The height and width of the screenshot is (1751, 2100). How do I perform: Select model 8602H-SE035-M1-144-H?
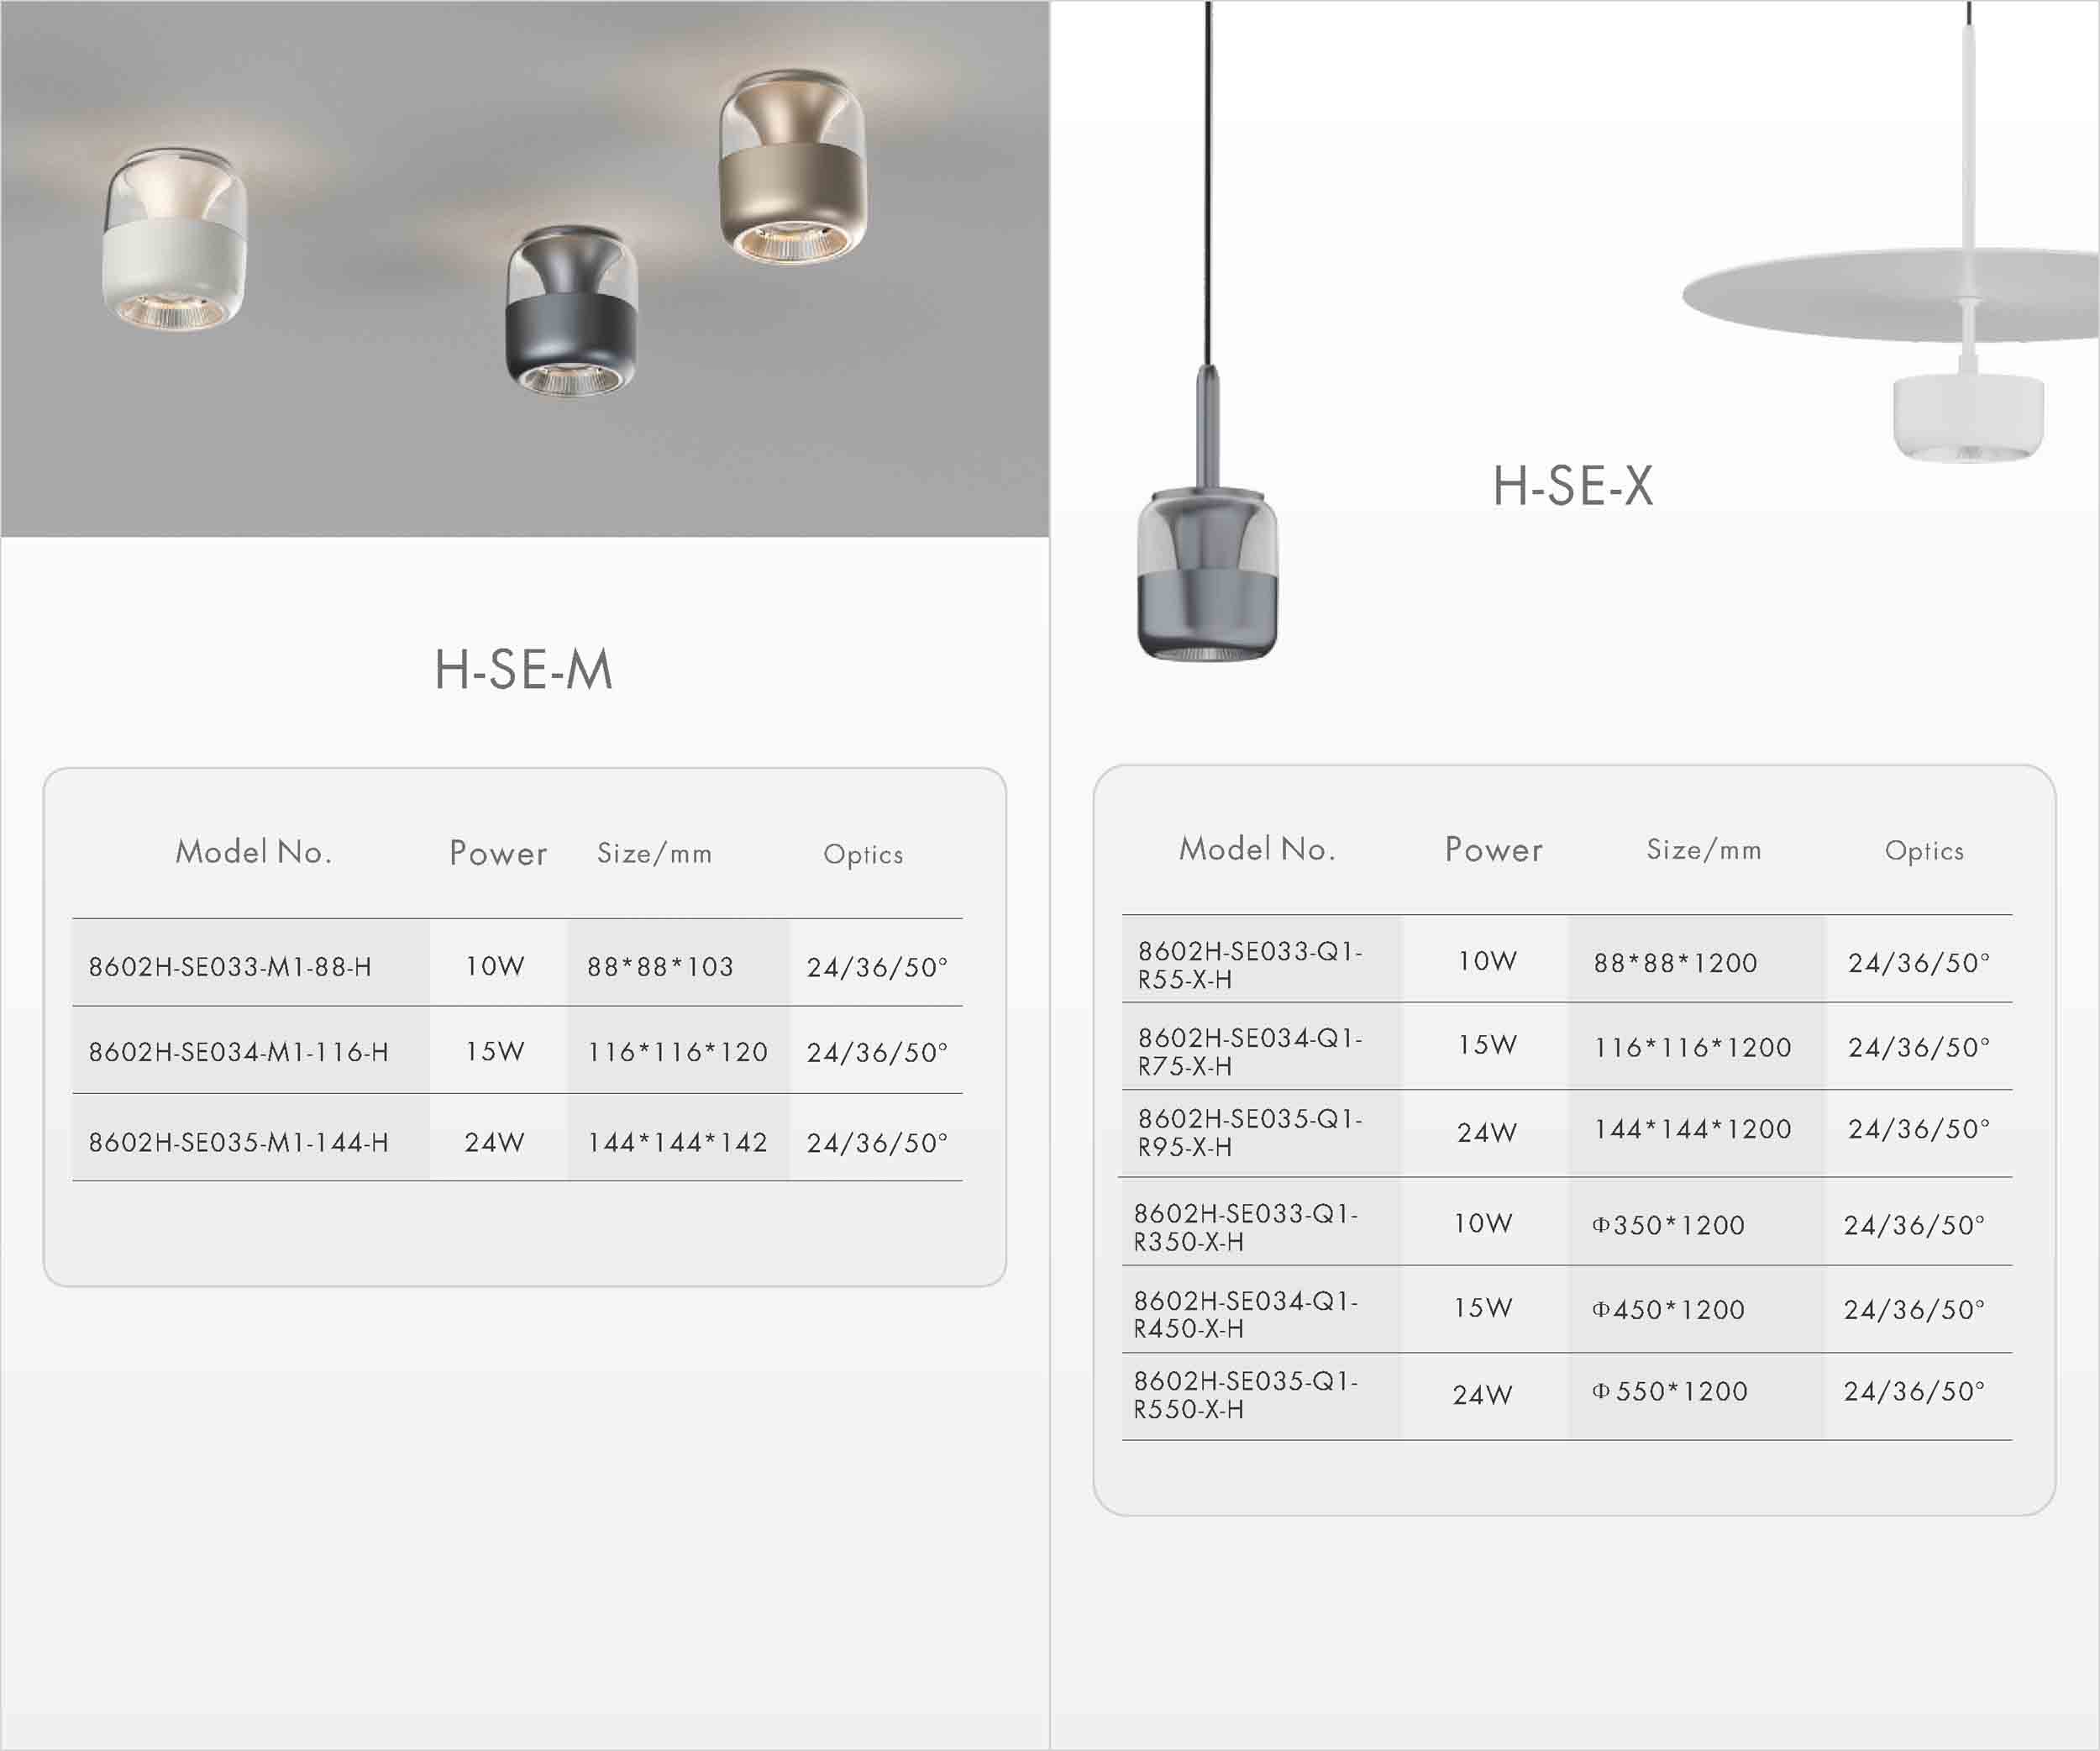click(238, 1142)
